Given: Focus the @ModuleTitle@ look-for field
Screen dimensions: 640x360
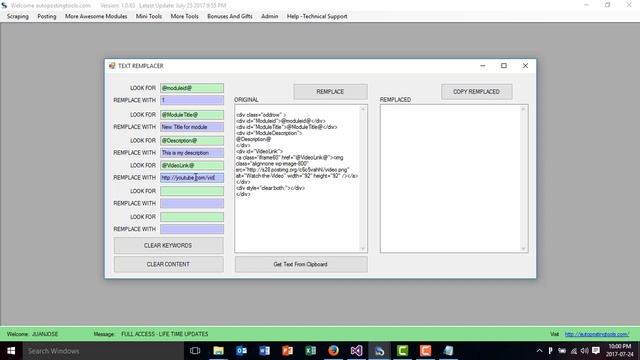Looking at the screenshot, I should click(192, 115).
